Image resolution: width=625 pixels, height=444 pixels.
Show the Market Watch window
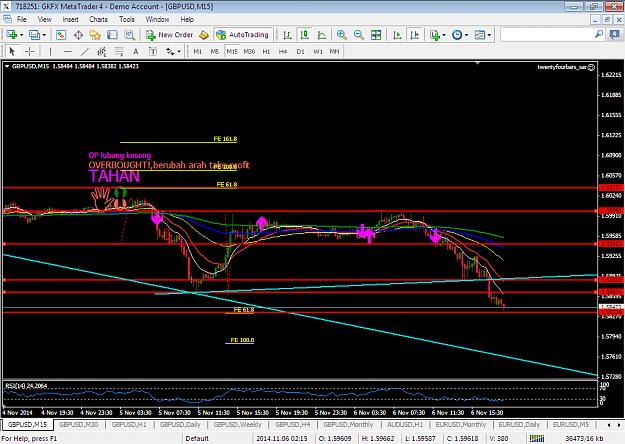coord(61,35)
